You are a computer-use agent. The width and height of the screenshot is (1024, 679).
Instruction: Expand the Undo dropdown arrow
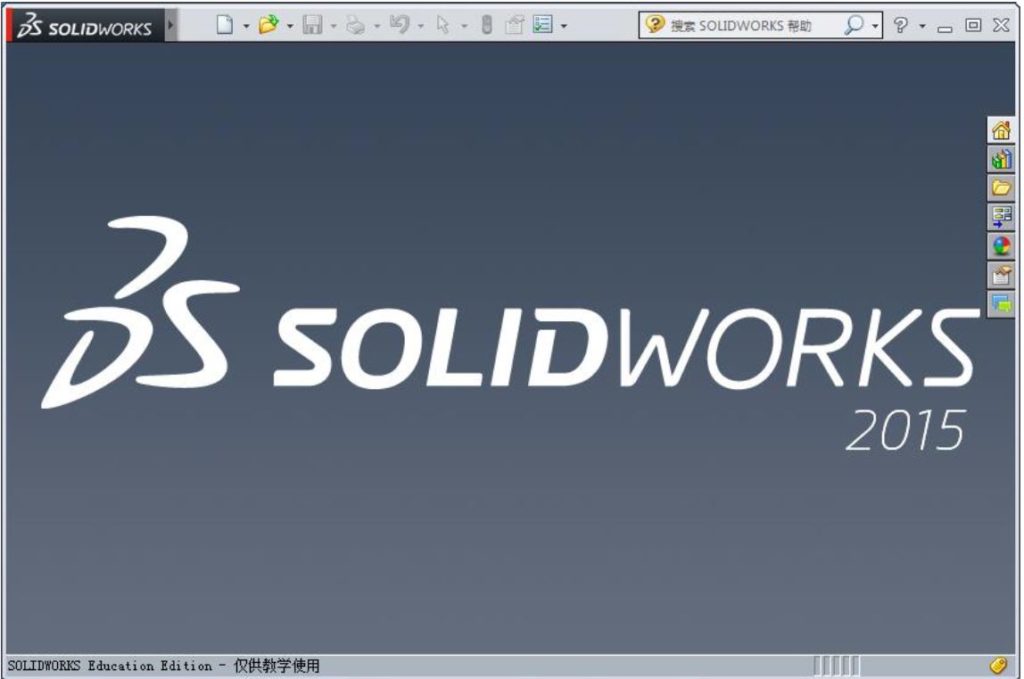(421, 26)
